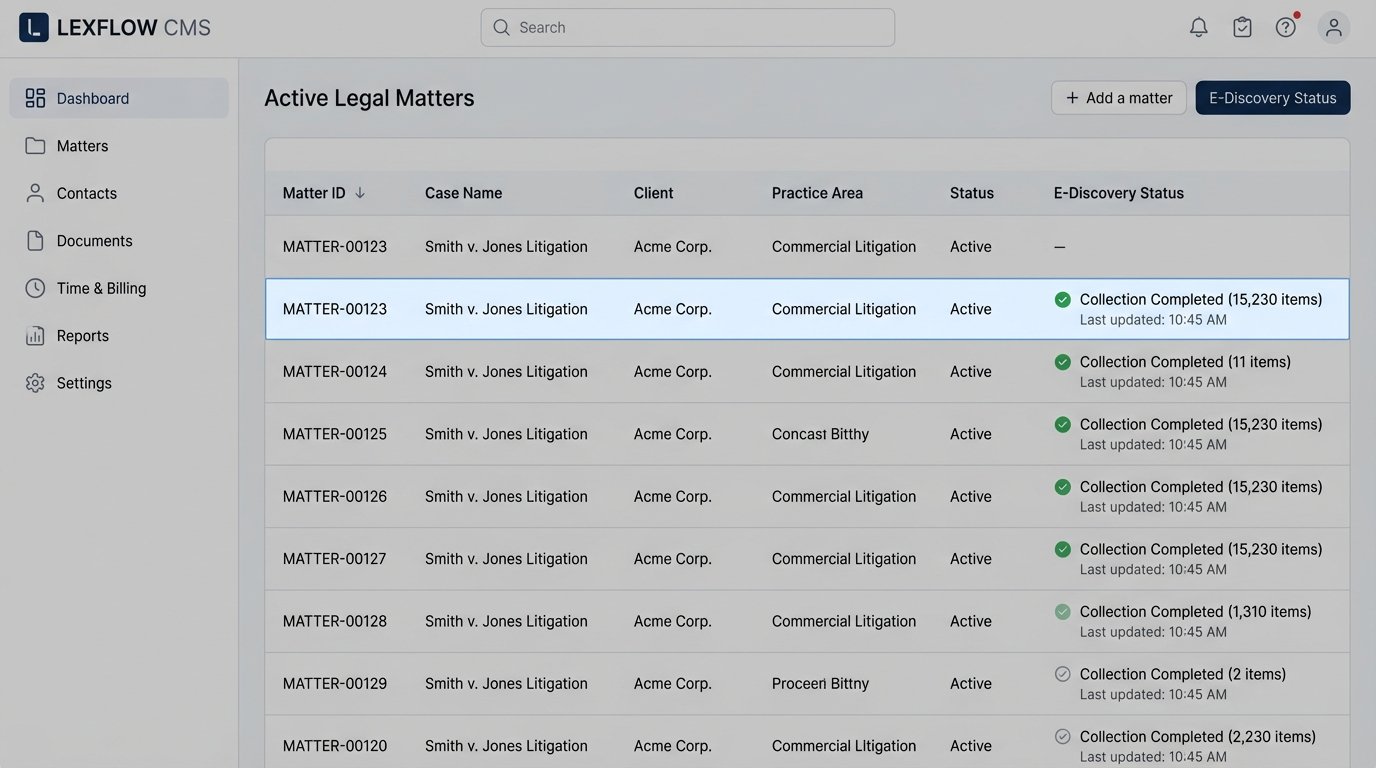
Task: Click inside the Search input field
Action: click(x=687, y=27)
